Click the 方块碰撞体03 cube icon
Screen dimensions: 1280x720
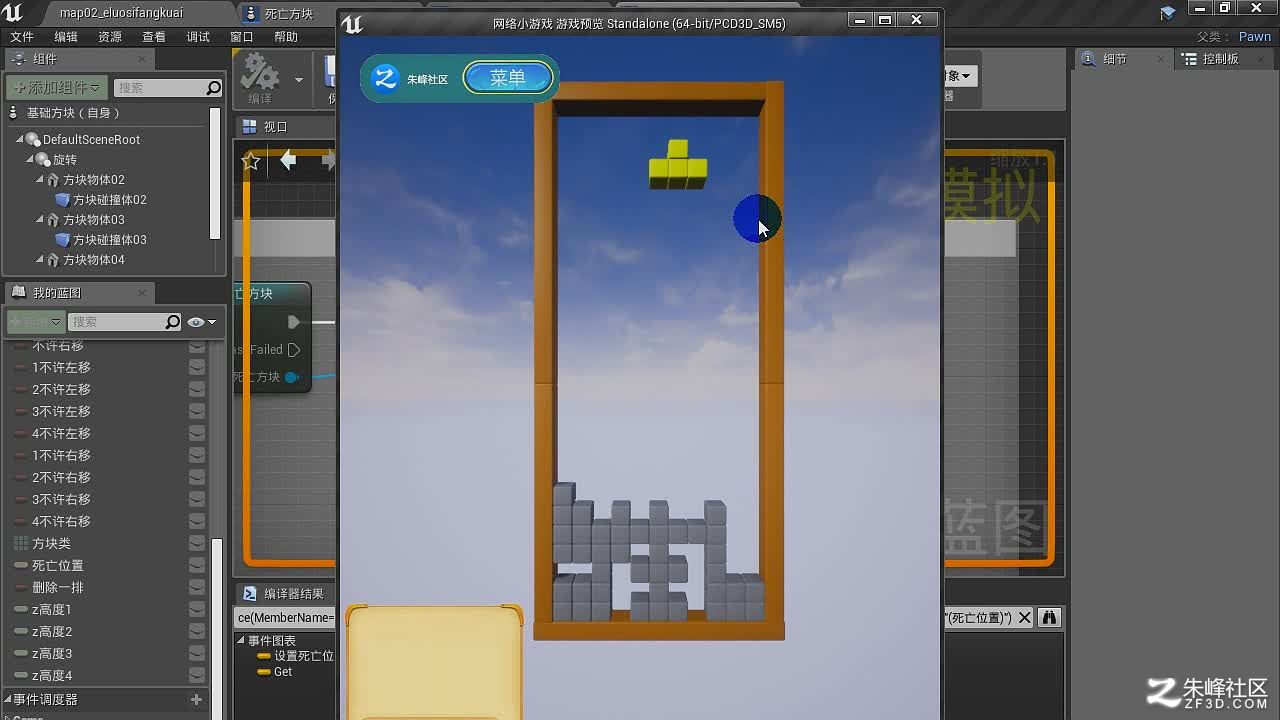pos(62,240)
